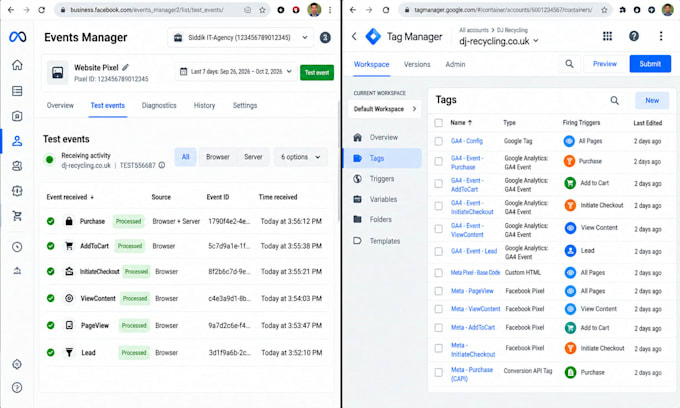Open the Siddik IT-Agency business account dropdown
Viewport: 680px width, 408px height.
[241, 38]
